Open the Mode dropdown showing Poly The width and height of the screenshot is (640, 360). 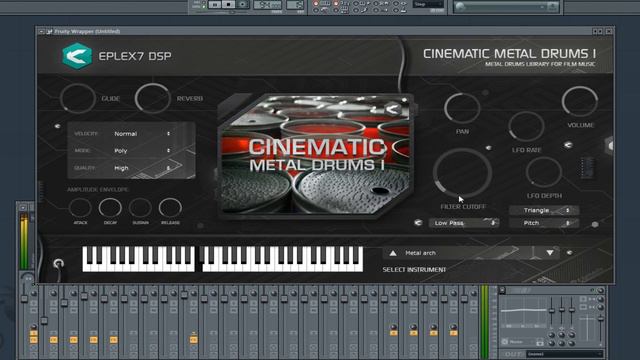point(142,151)
